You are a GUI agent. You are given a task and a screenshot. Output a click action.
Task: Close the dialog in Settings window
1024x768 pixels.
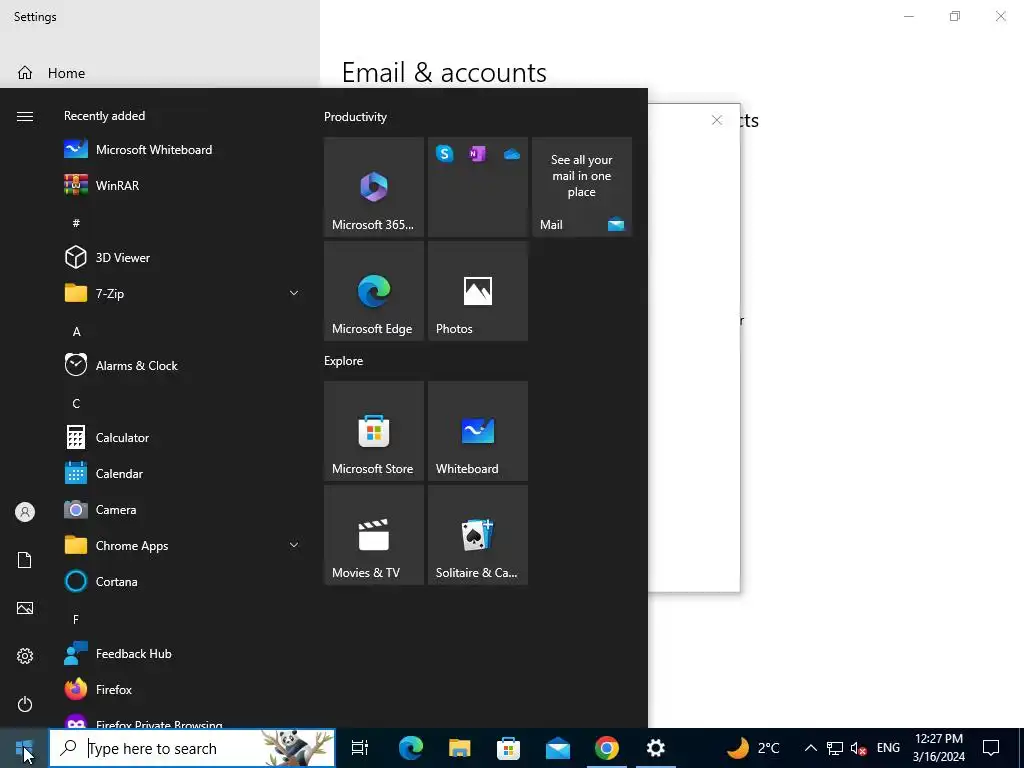coord(717,120)
